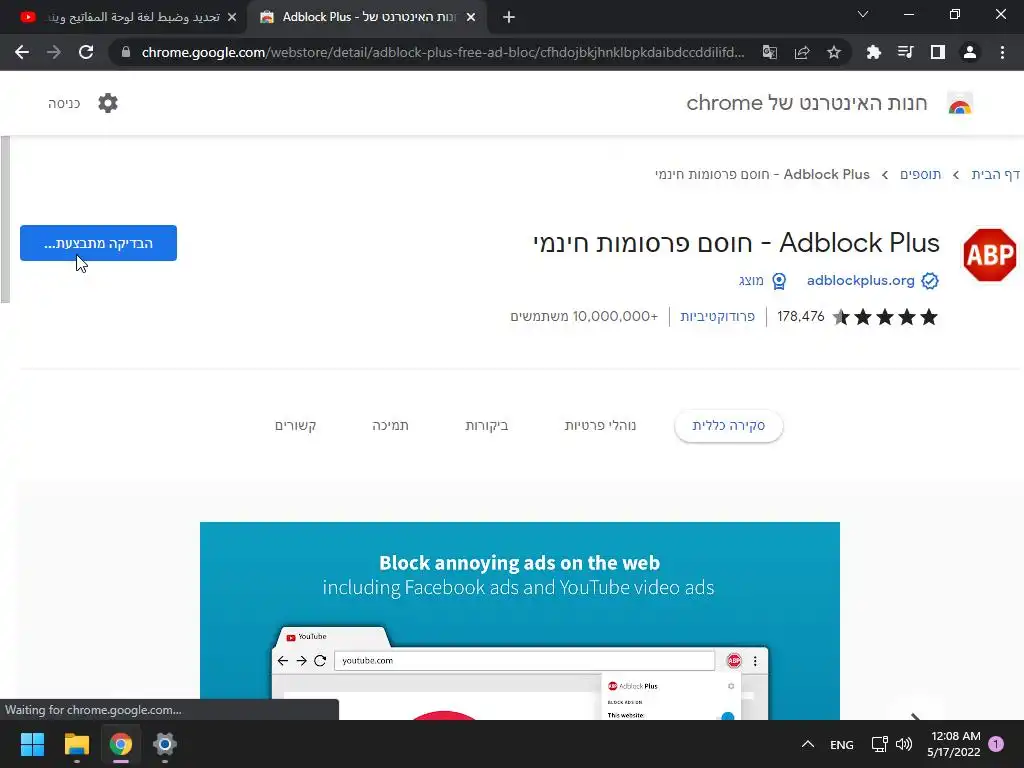1024x768 pixels.
Task: Open web store settings gear
Action: (x=108, y=103)
